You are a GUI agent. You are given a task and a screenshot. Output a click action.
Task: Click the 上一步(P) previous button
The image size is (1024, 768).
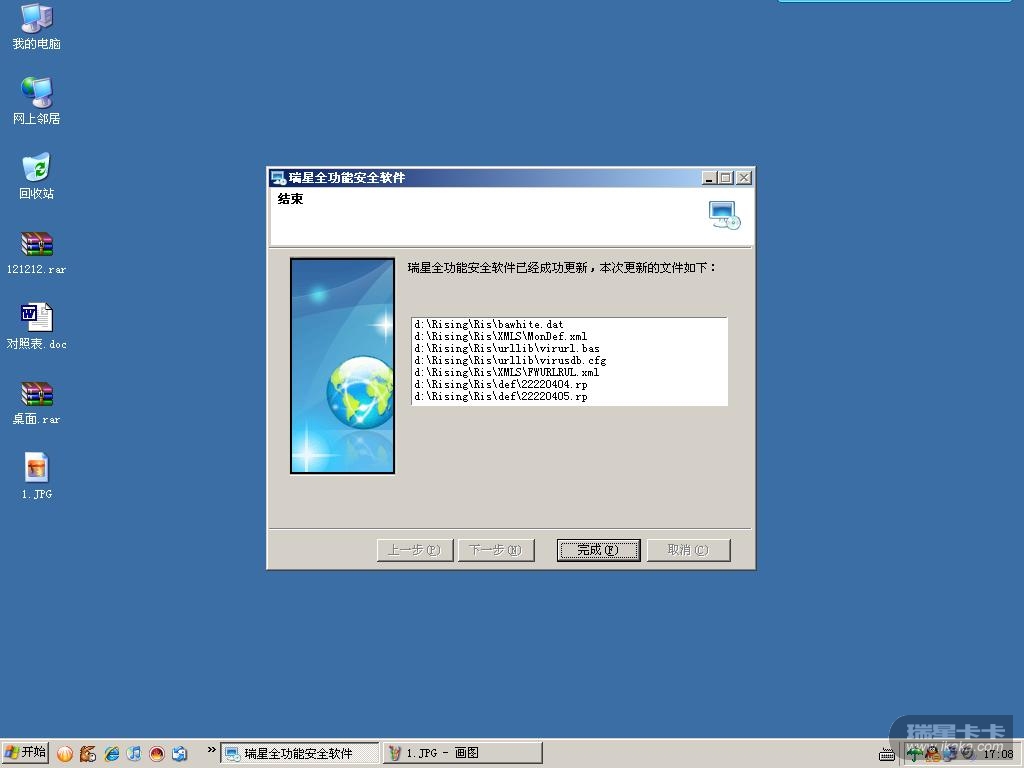point(415,550)
